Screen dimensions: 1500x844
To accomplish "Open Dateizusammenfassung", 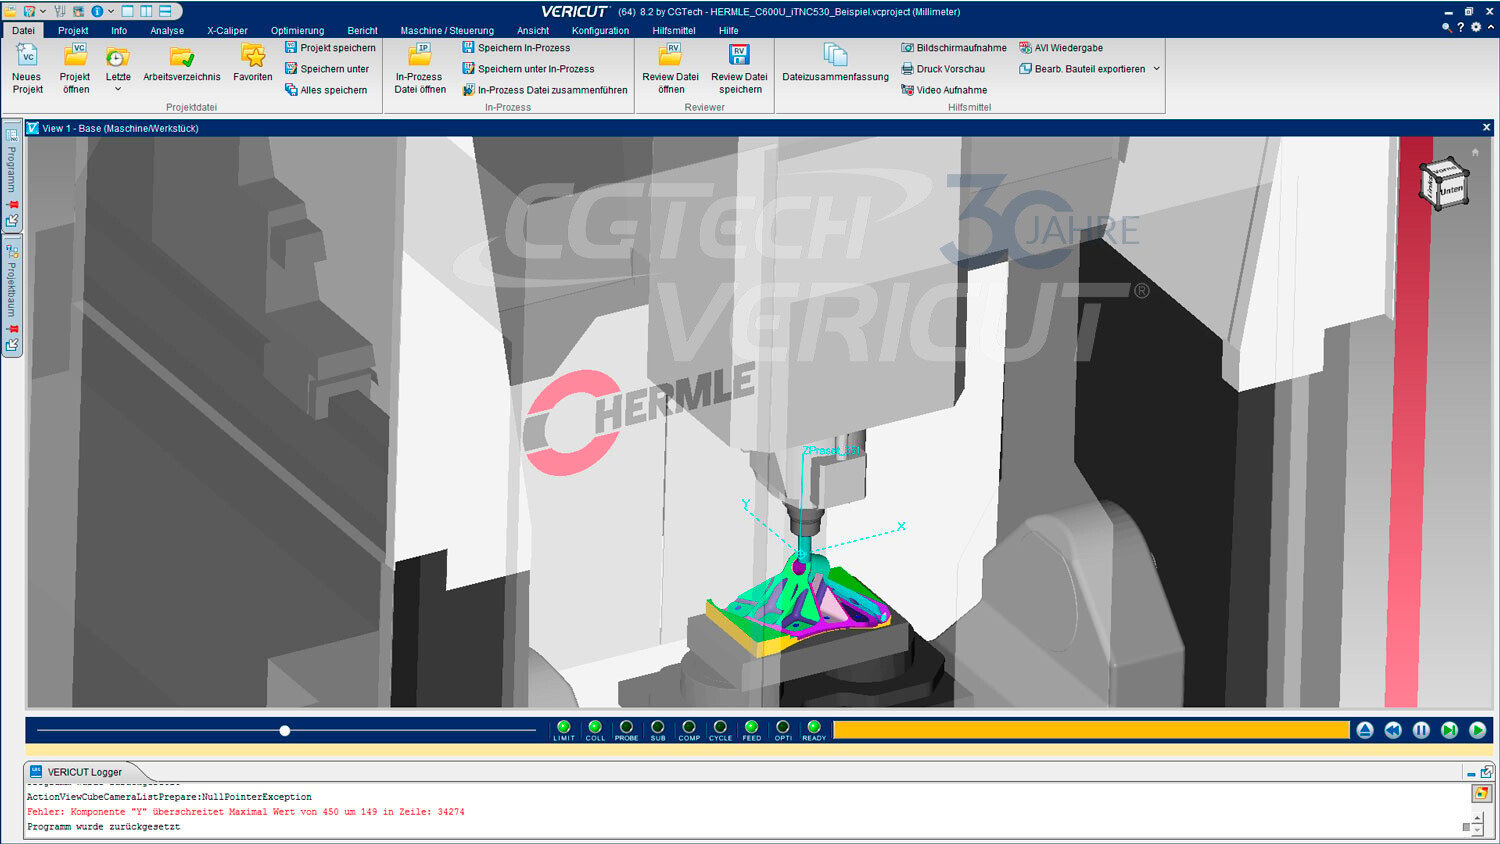I will pos(835,63).
